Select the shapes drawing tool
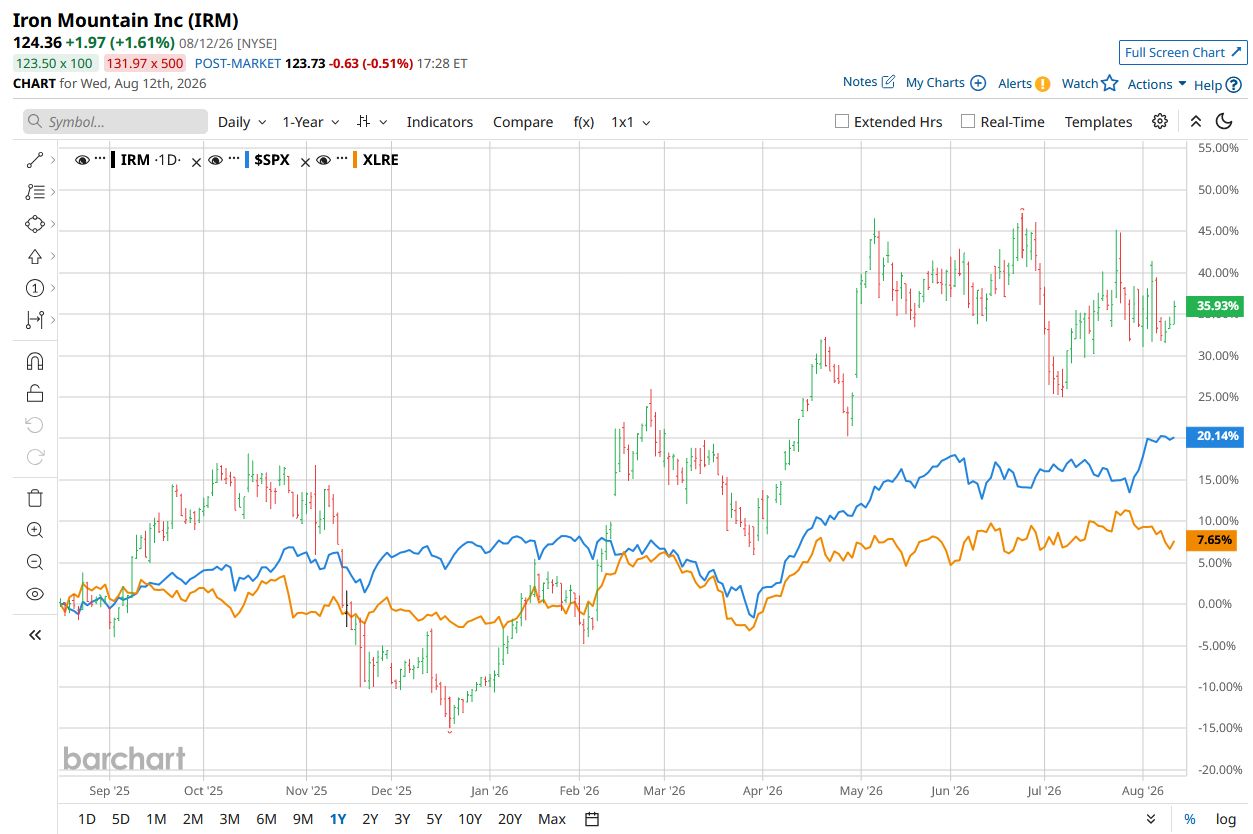Viewport: 1253px width, 834px height. [x=35, y=224]
